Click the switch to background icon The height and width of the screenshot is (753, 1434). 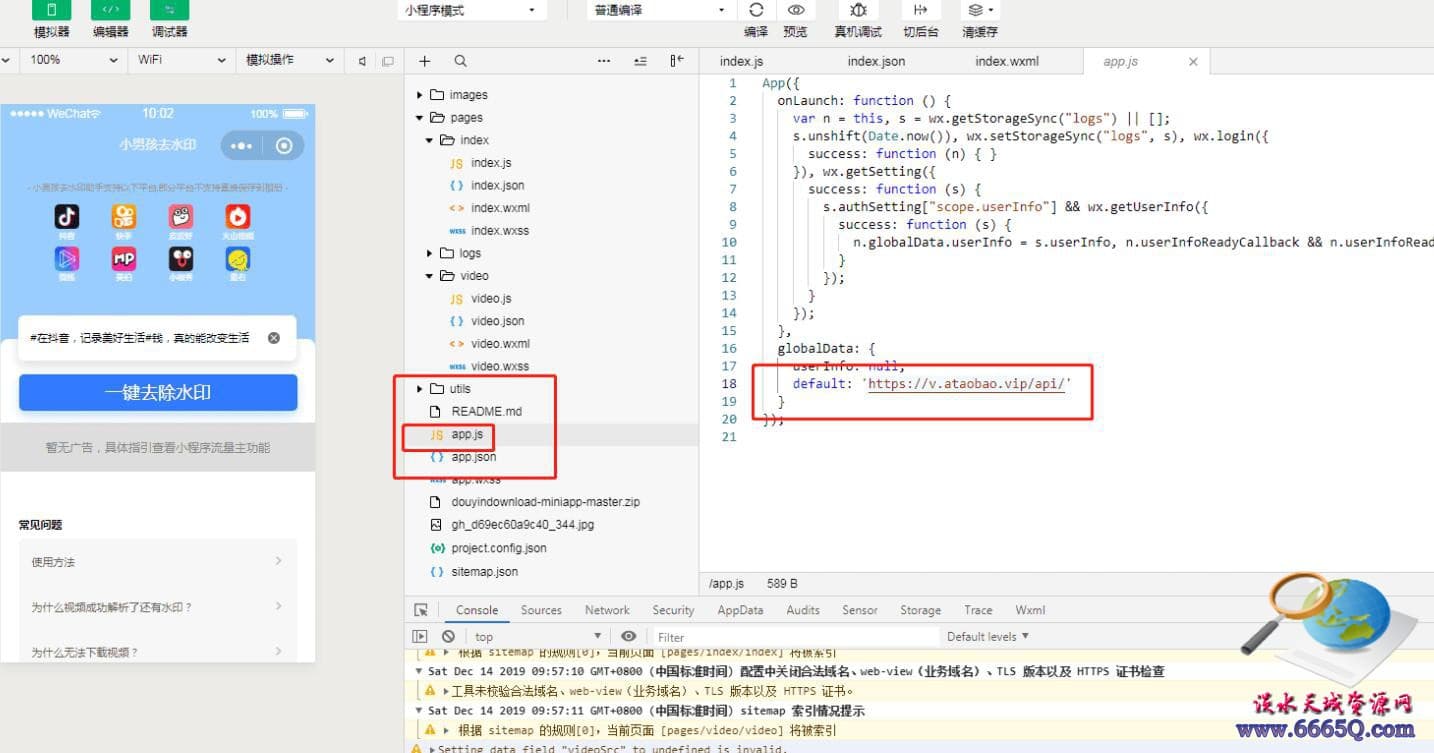click(921, 10)
